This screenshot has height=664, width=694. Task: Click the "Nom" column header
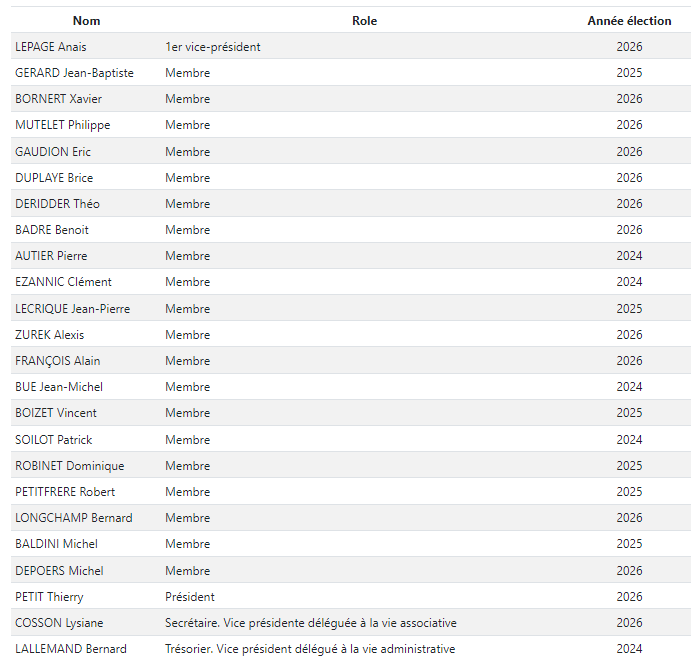(x=86, y=21)
